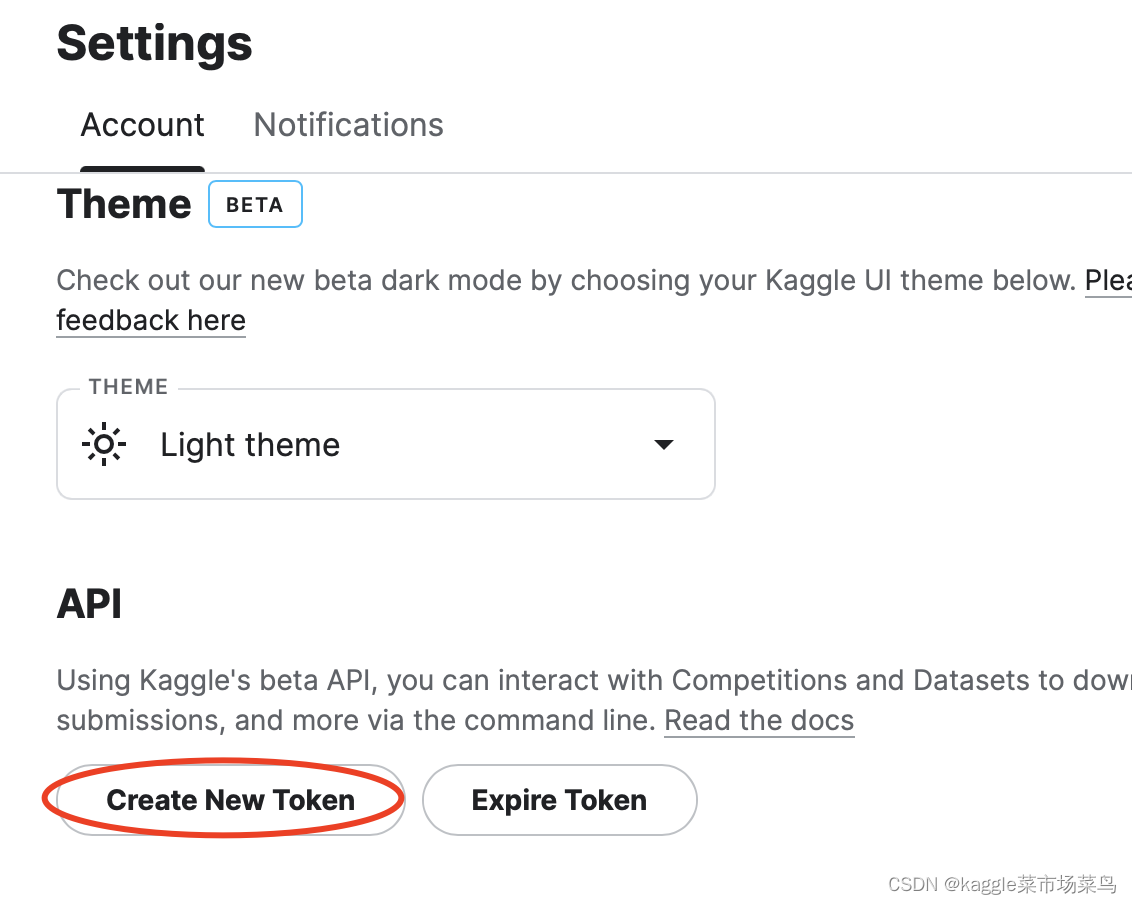The image size is (1132, 904).
Task: Click the CSDN watermark text
Action: pyautogui.click(x=1001, y=884)
